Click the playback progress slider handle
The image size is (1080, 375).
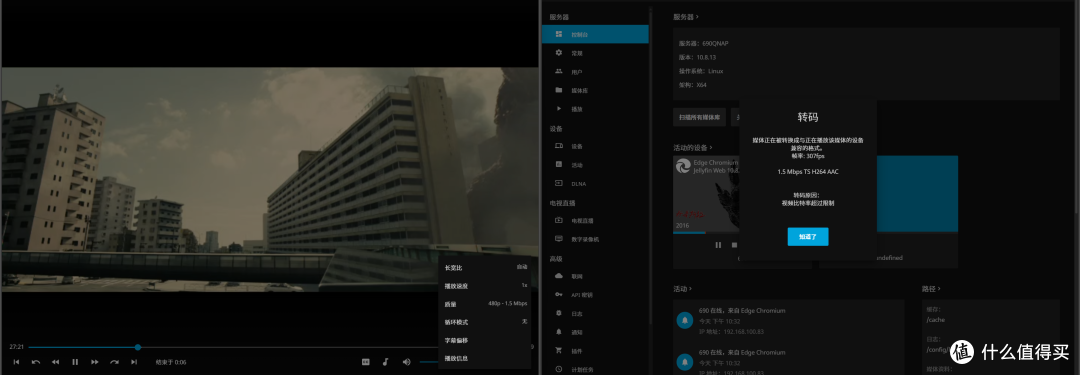point(138,347)
